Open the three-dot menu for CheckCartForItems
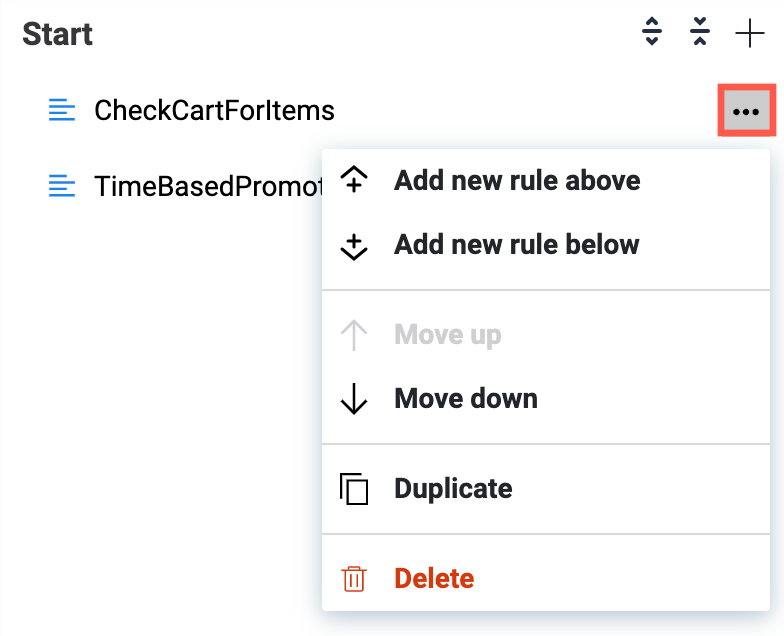This screenshot has height=636, width=784. point(746,112)
